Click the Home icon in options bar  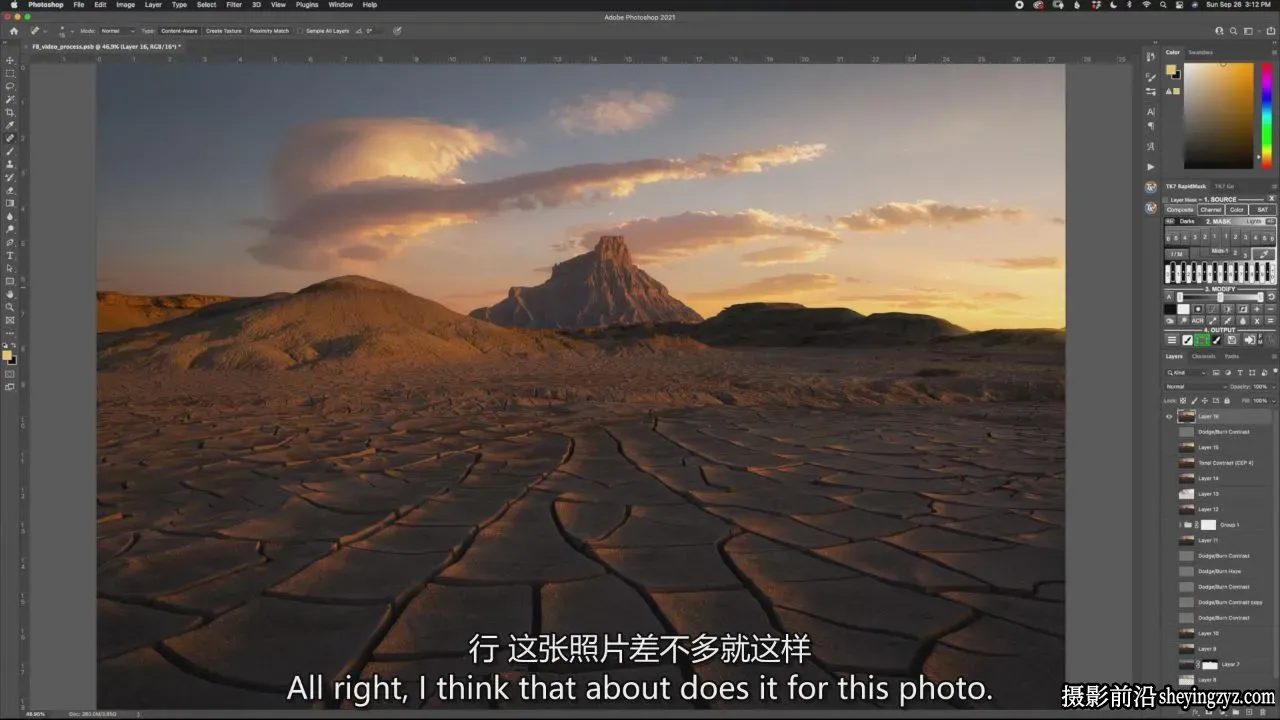pos(14,31)
